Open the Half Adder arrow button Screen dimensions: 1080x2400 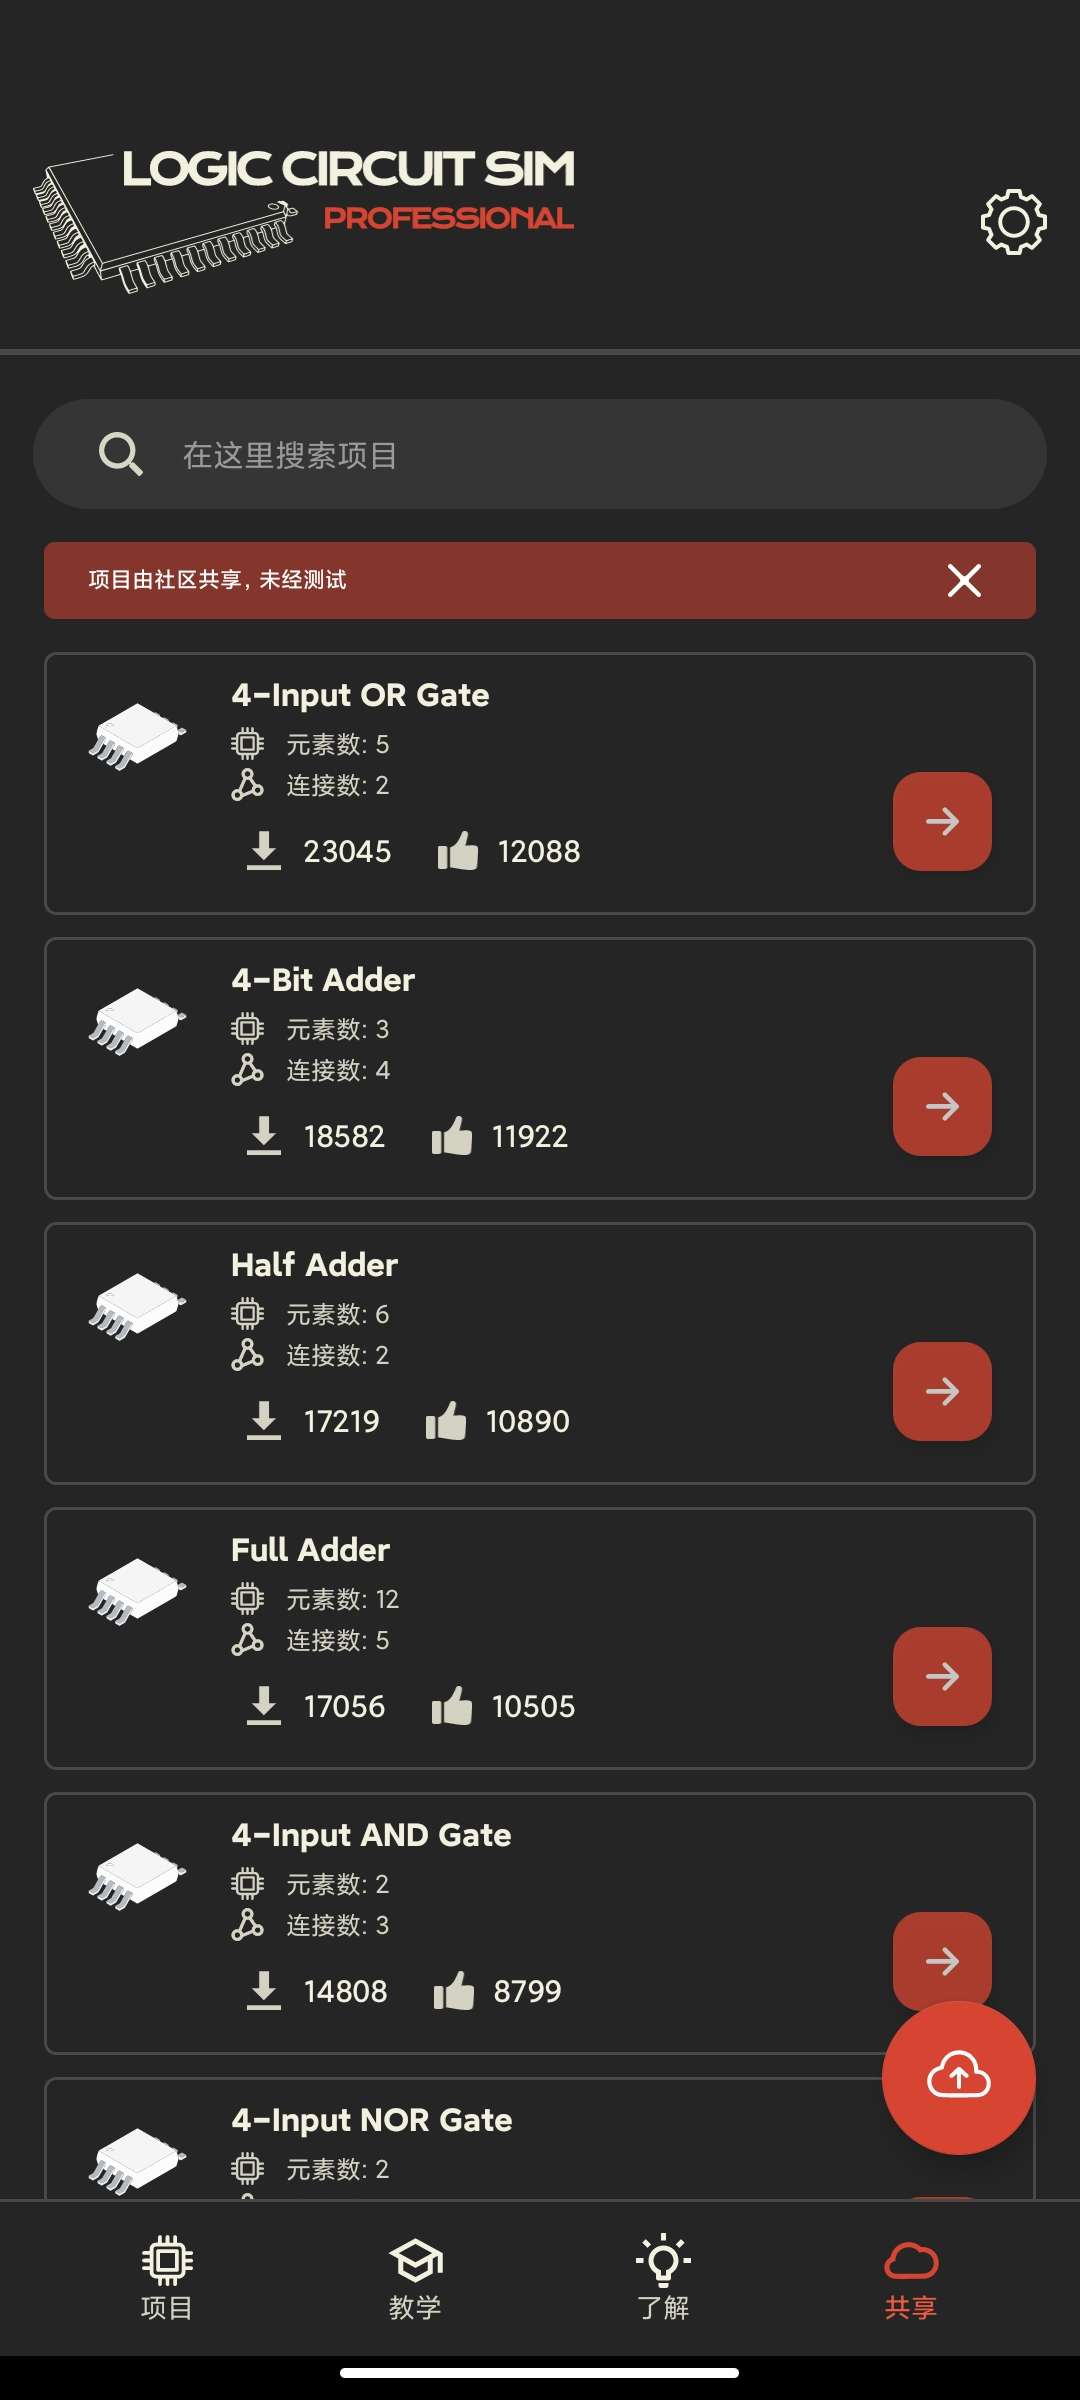[x=942, y=1391]
